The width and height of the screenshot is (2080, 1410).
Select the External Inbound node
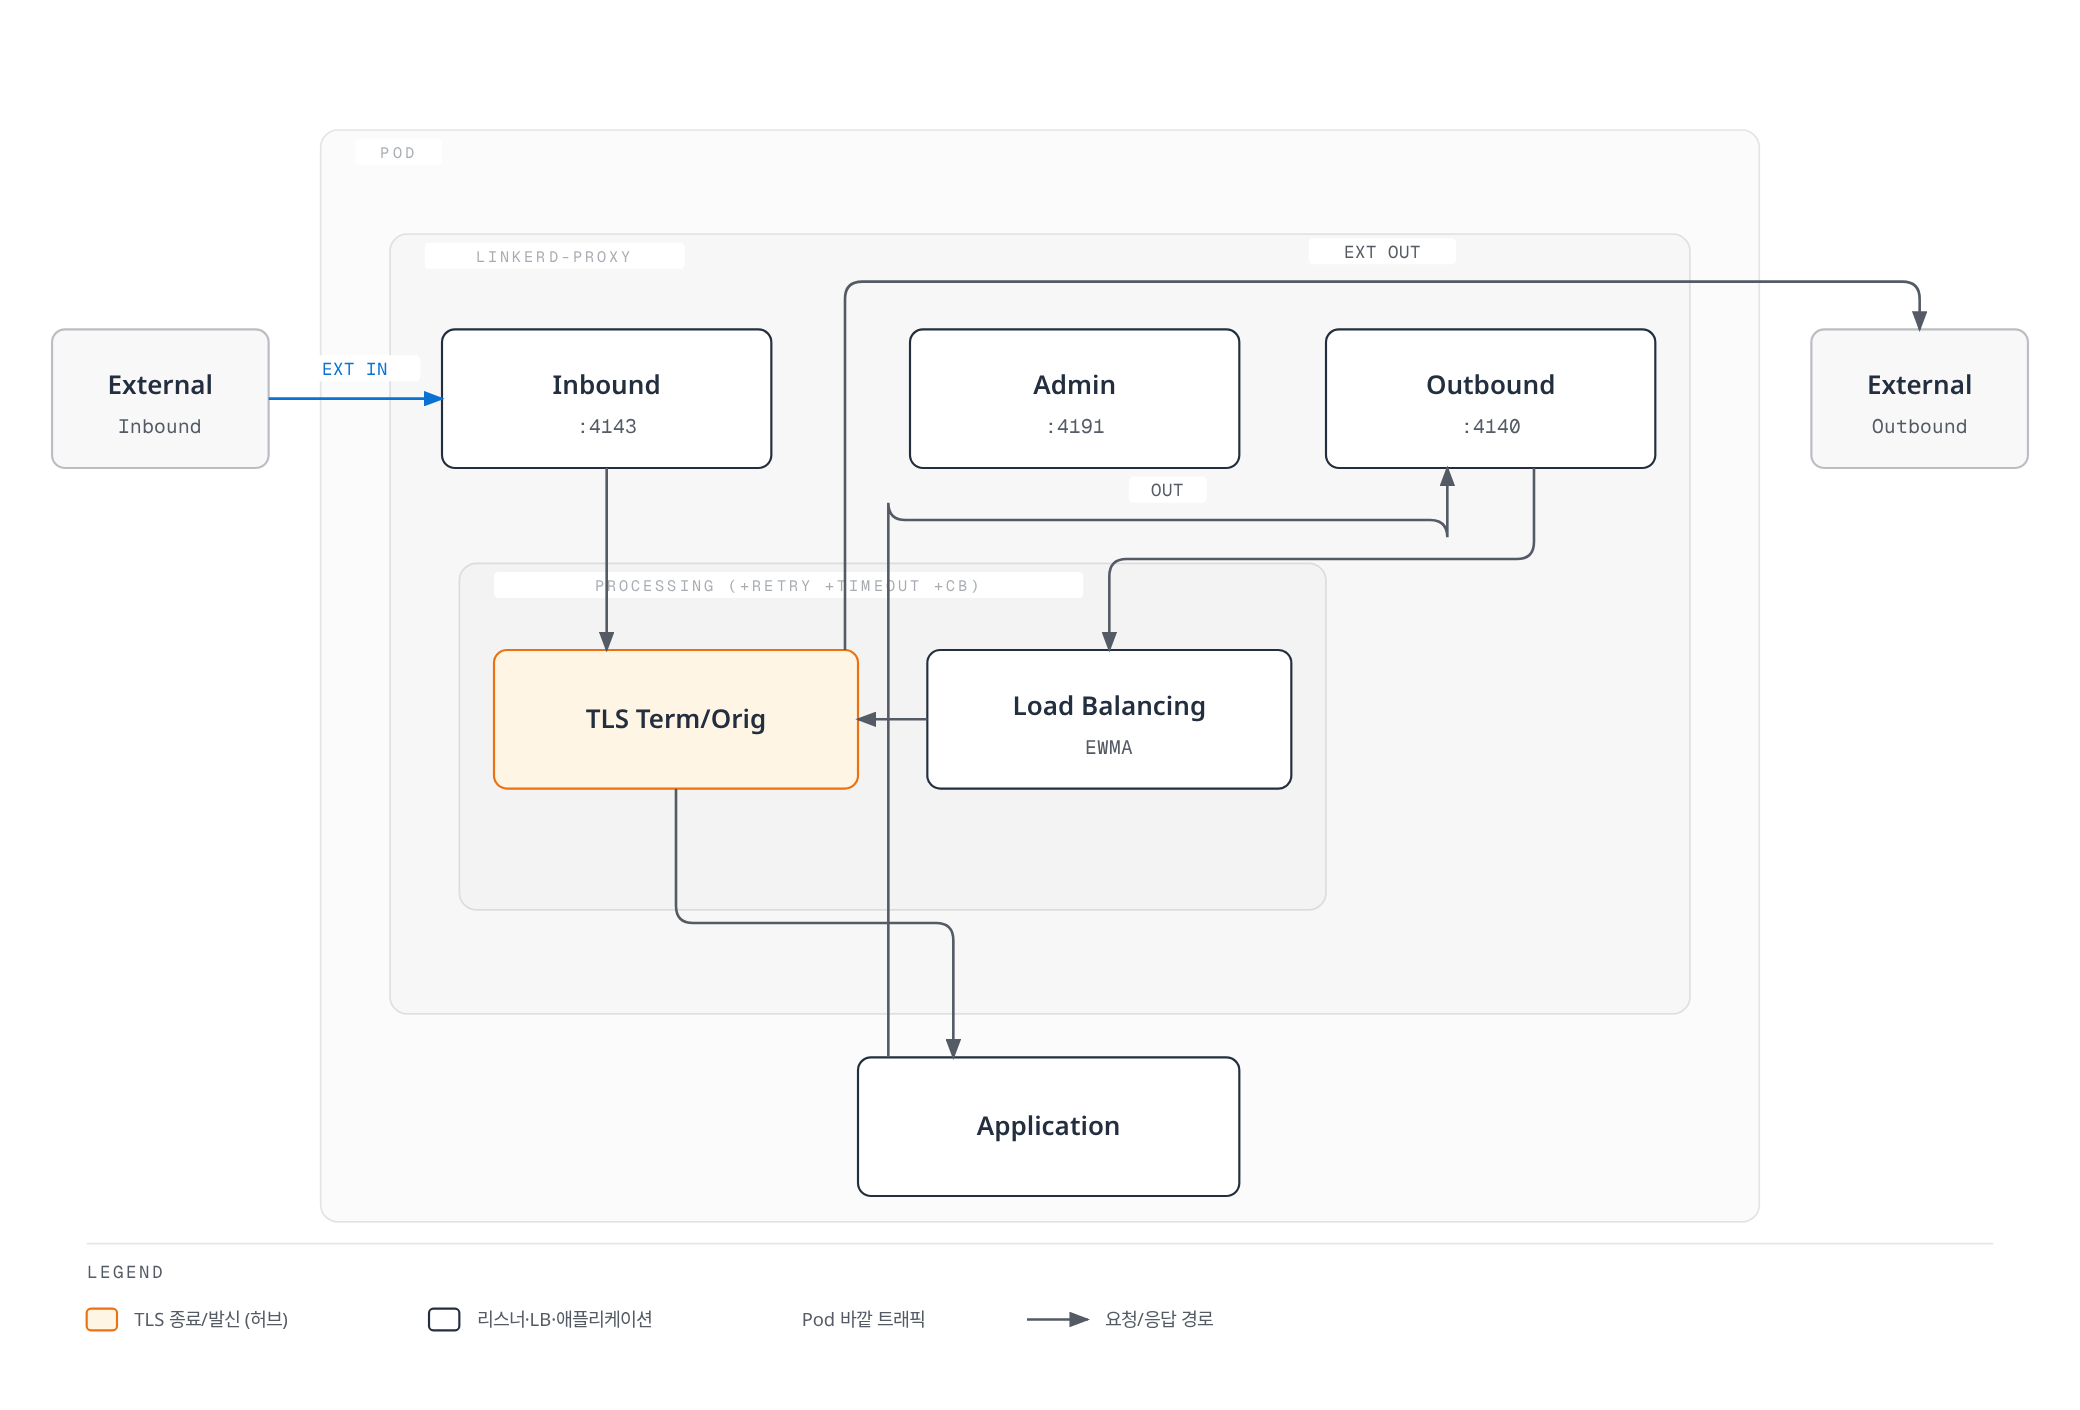click(x=160, y=398)
